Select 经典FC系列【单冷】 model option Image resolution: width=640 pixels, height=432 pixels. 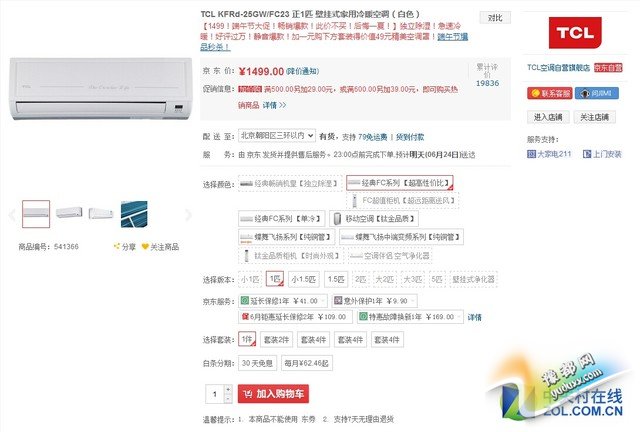pos(281,219)
